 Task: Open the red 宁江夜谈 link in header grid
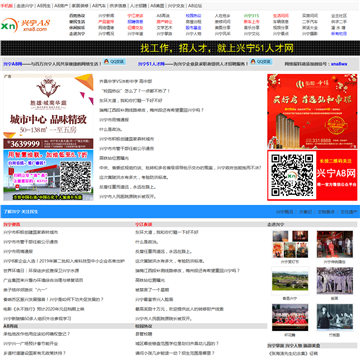point(135,16)
